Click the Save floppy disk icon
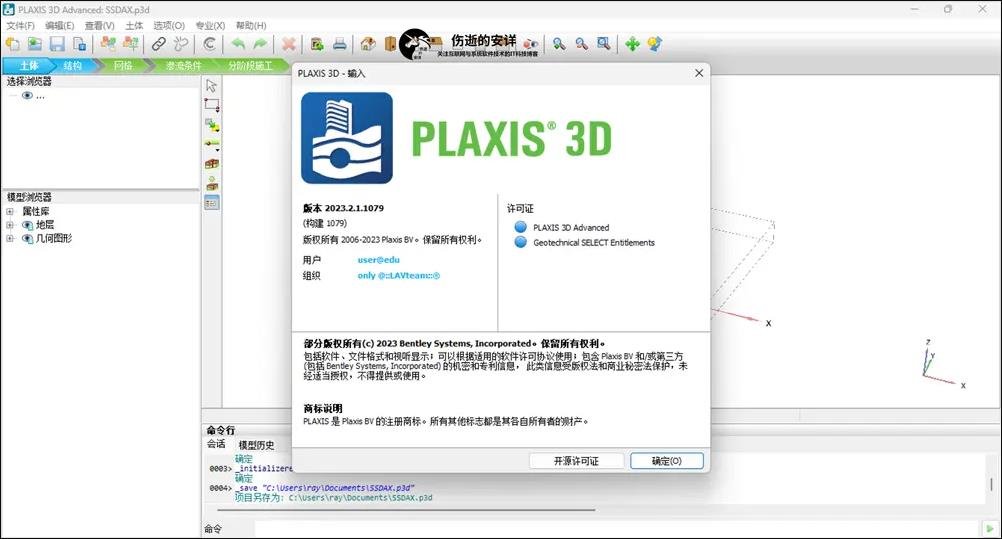 [x=58, y=44]
